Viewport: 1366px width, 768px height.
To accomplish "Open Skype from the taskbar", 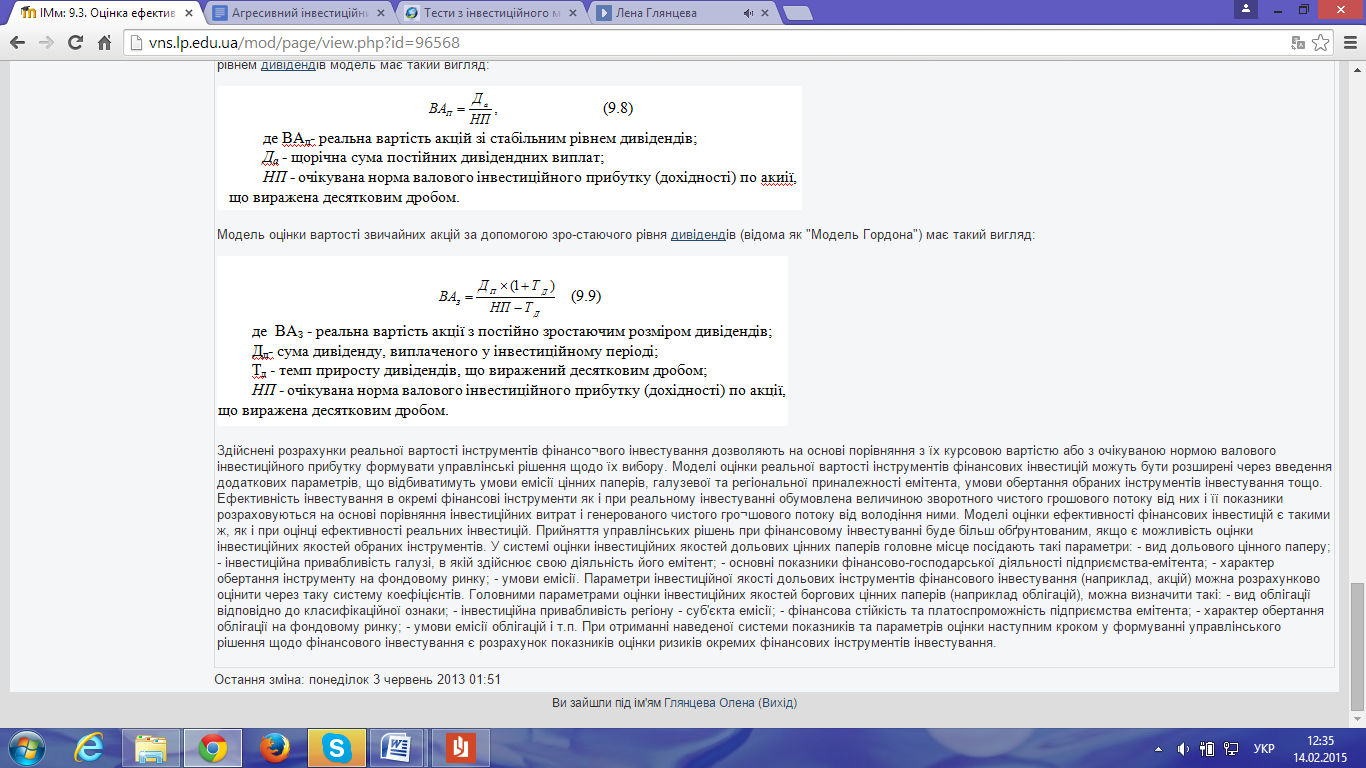I will [x=337, y=747].
